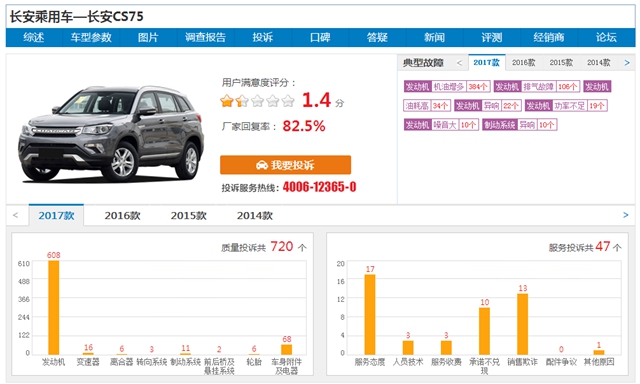Click the Changan CS75 car photo
Image resolution: width=640 pixels, height=384 pixels.
111,133
